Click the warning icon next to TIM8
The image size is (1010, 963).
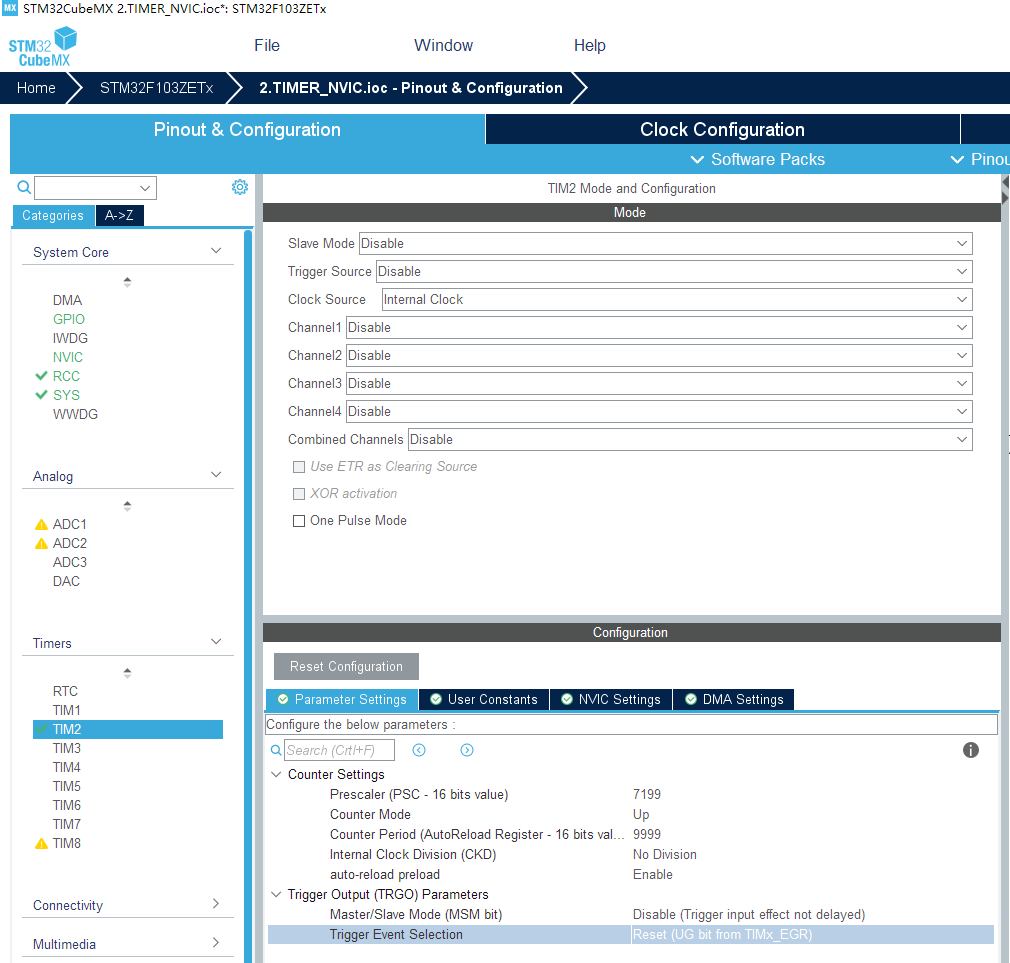[x=41, y=843]
